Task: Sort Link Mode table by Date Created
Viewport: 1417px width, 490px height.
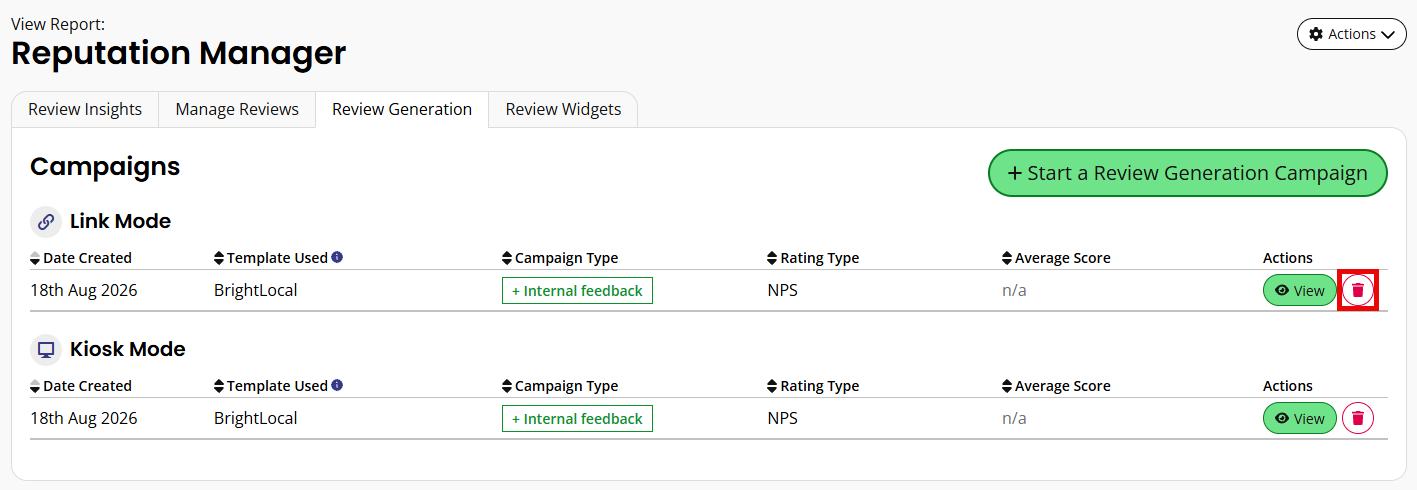Action: pyautogui.click(x=81, y=258)
